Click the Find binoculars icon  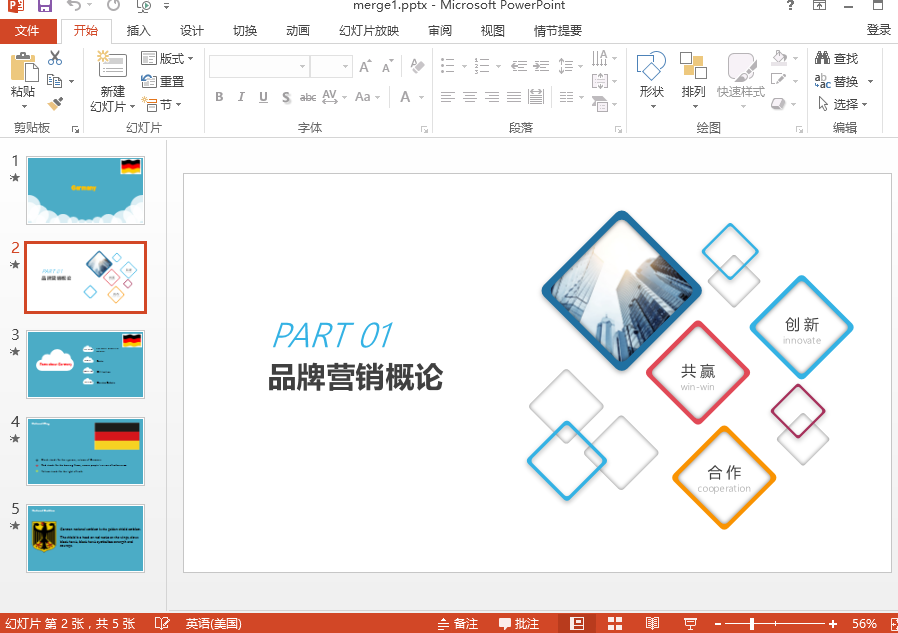pos(822,58)
